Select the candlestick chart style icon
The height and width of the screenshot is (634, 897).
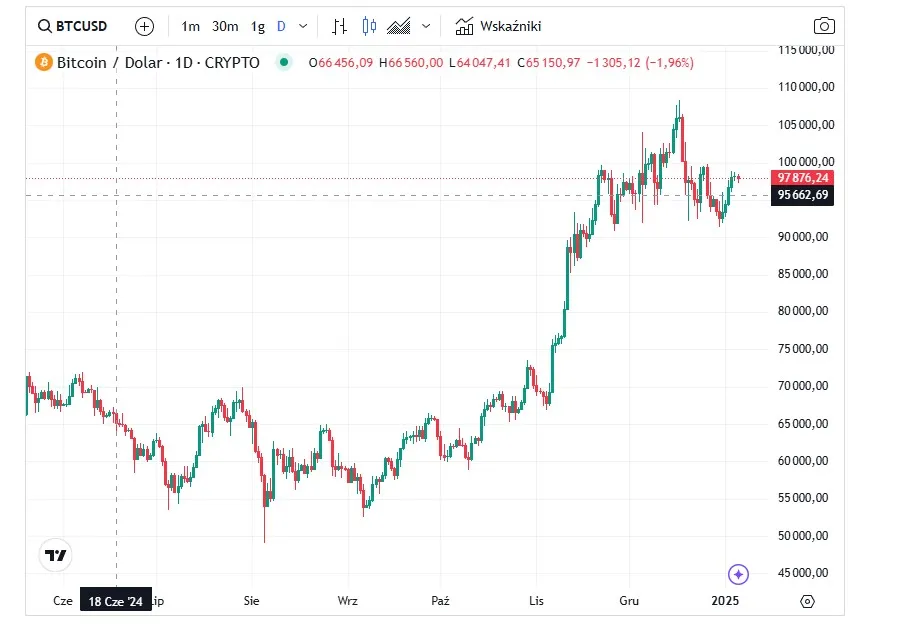[x=370, y=26]
